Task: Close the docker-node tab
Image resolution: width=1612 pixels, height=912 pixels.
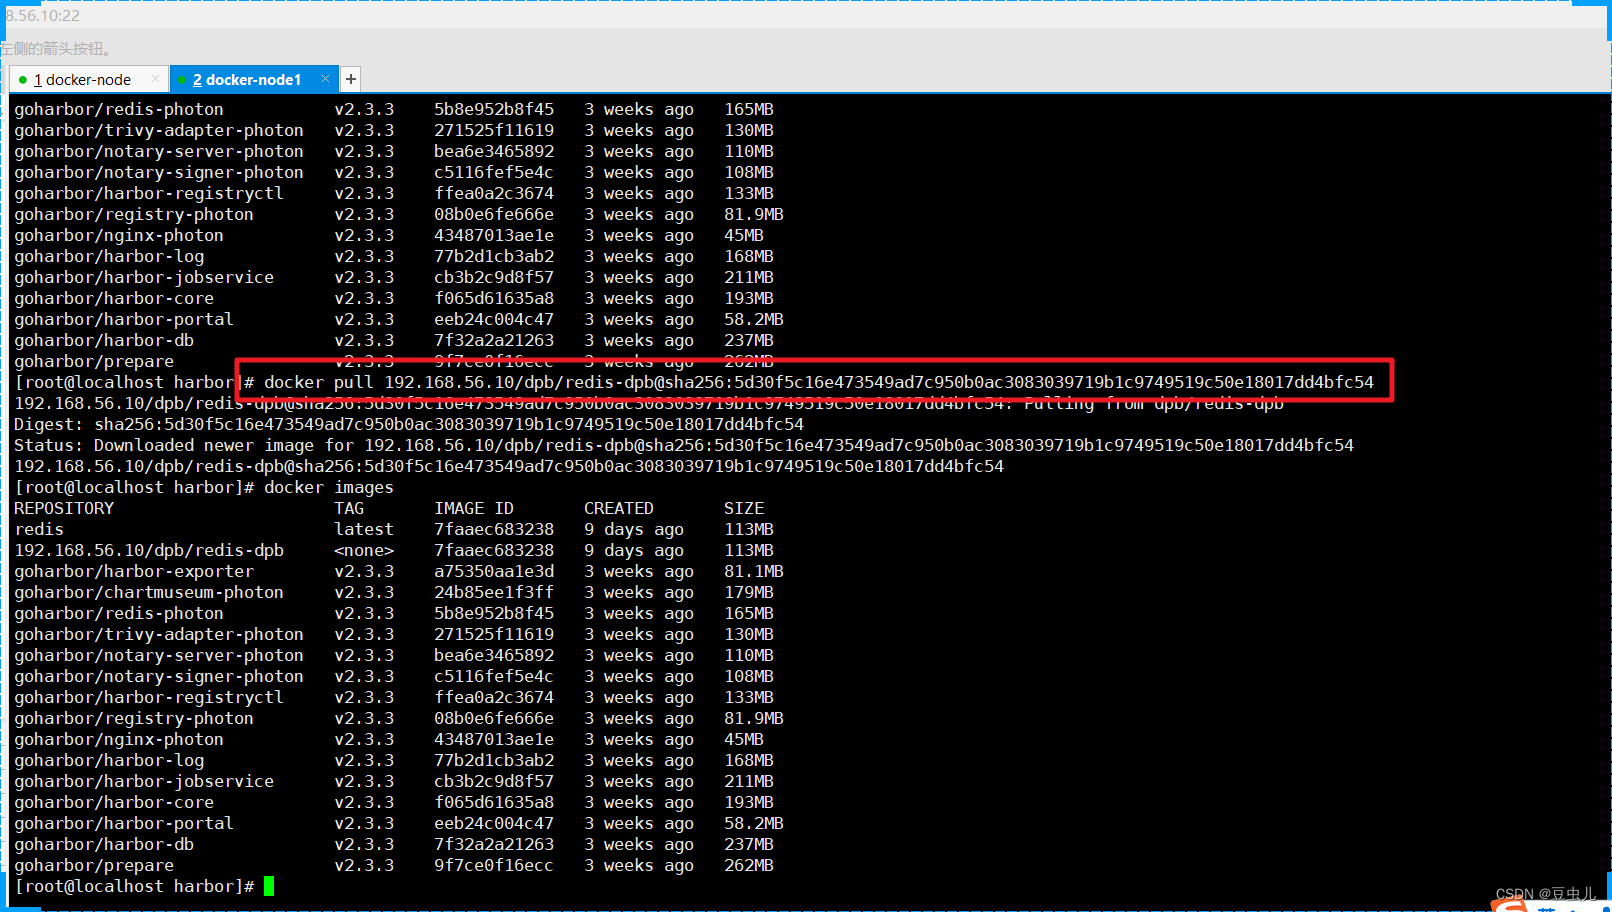Action: click(x=156, y=77)
